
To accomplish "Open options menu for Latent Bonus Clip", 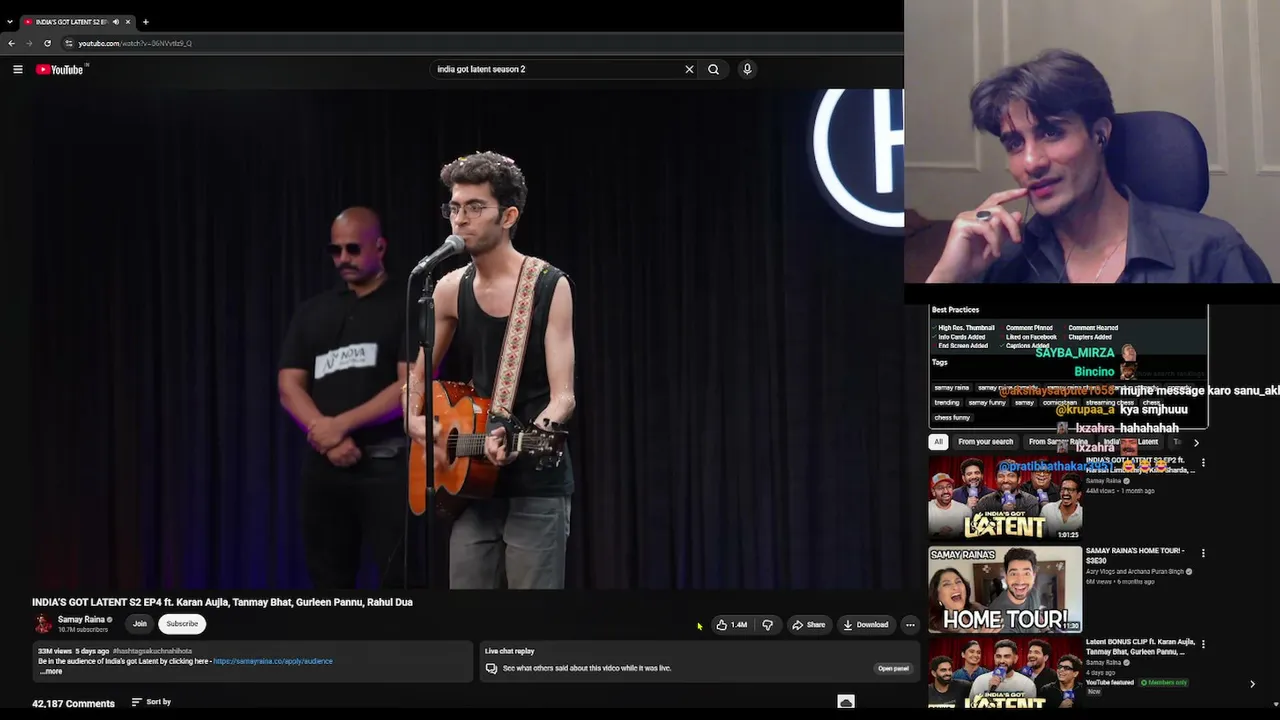I will pyautogui.click(x=1203, y=644).
